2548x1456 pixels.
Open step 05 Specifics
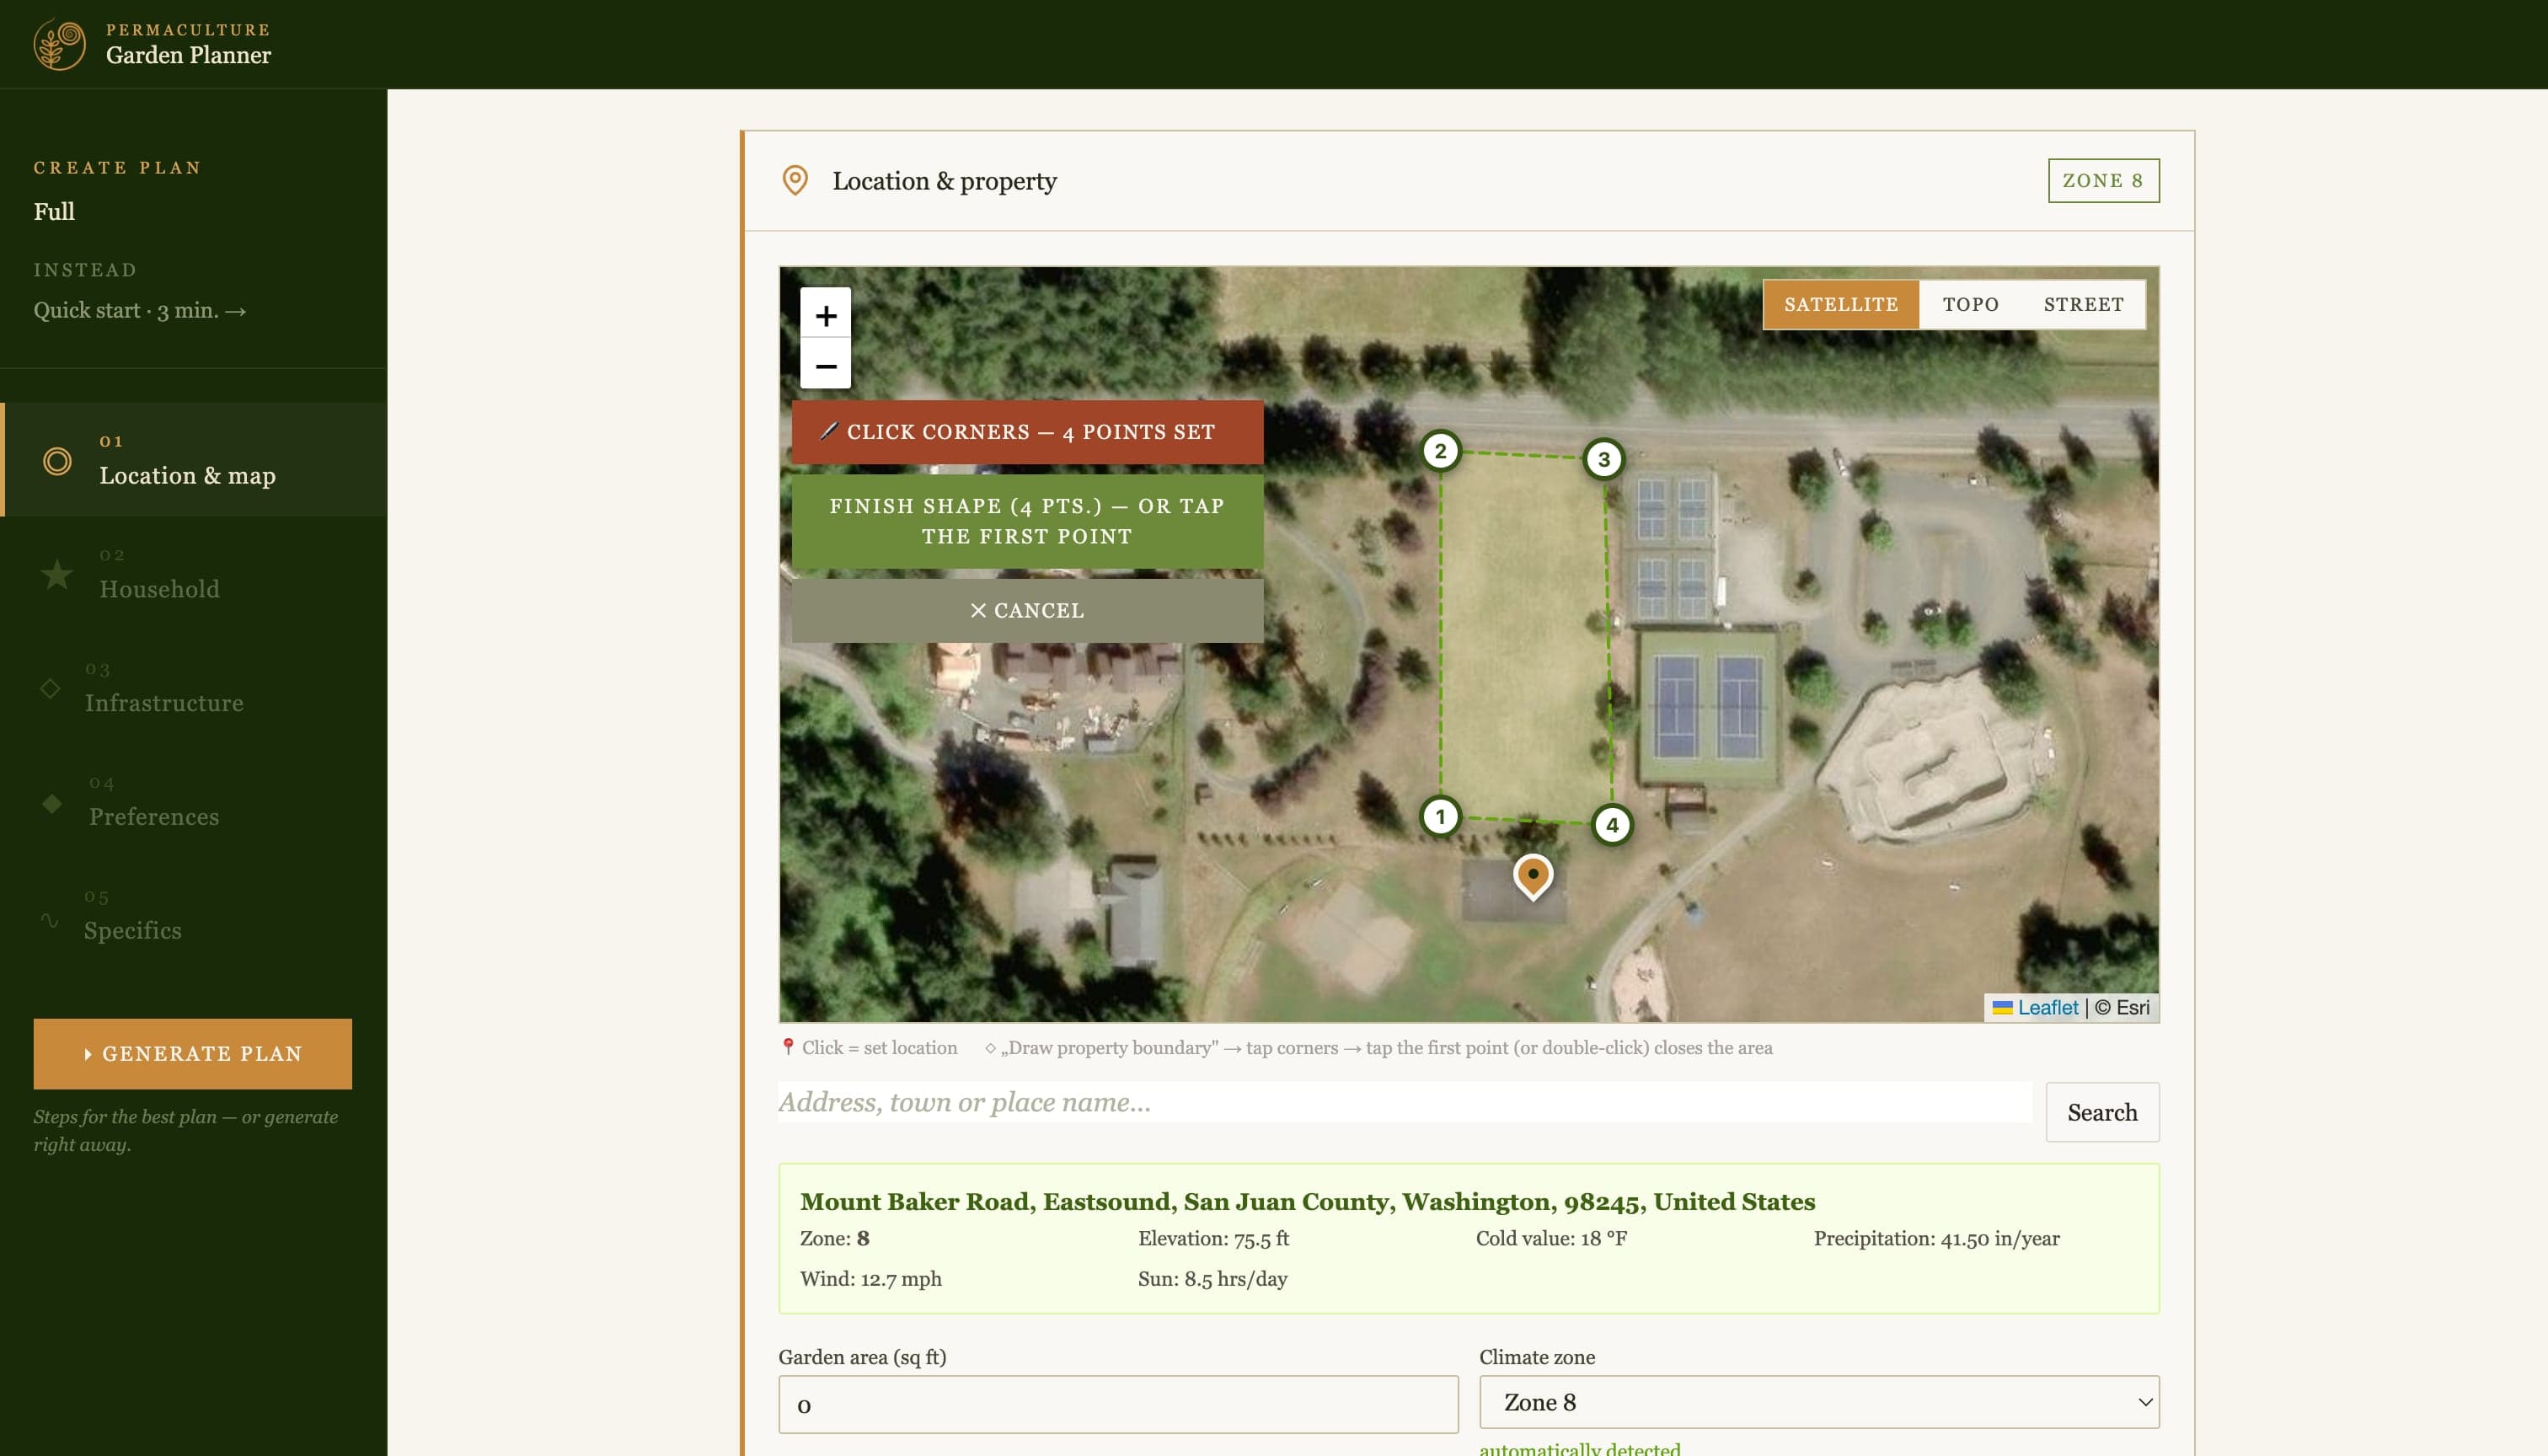point(194,916)
